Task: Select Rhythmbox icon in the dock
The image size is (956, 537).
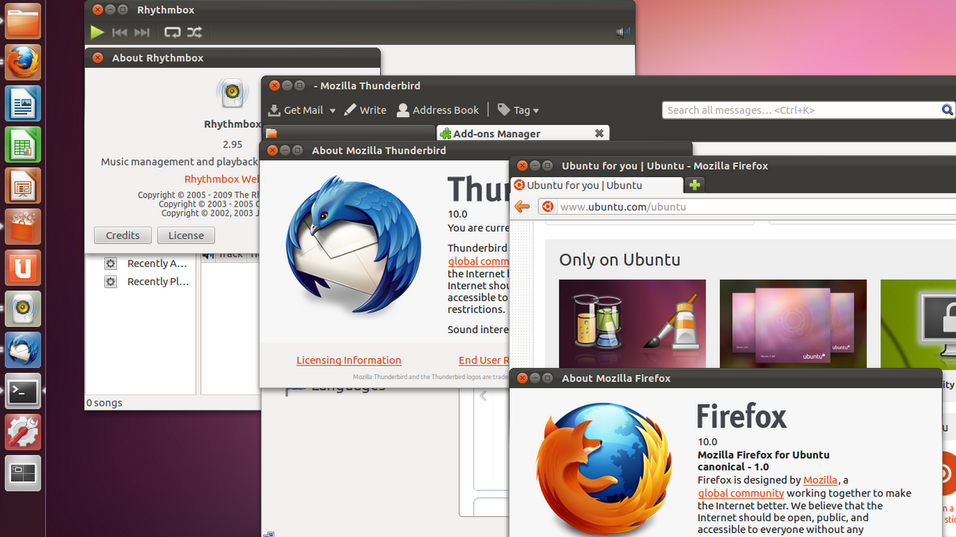Action: tap(23, 308)
